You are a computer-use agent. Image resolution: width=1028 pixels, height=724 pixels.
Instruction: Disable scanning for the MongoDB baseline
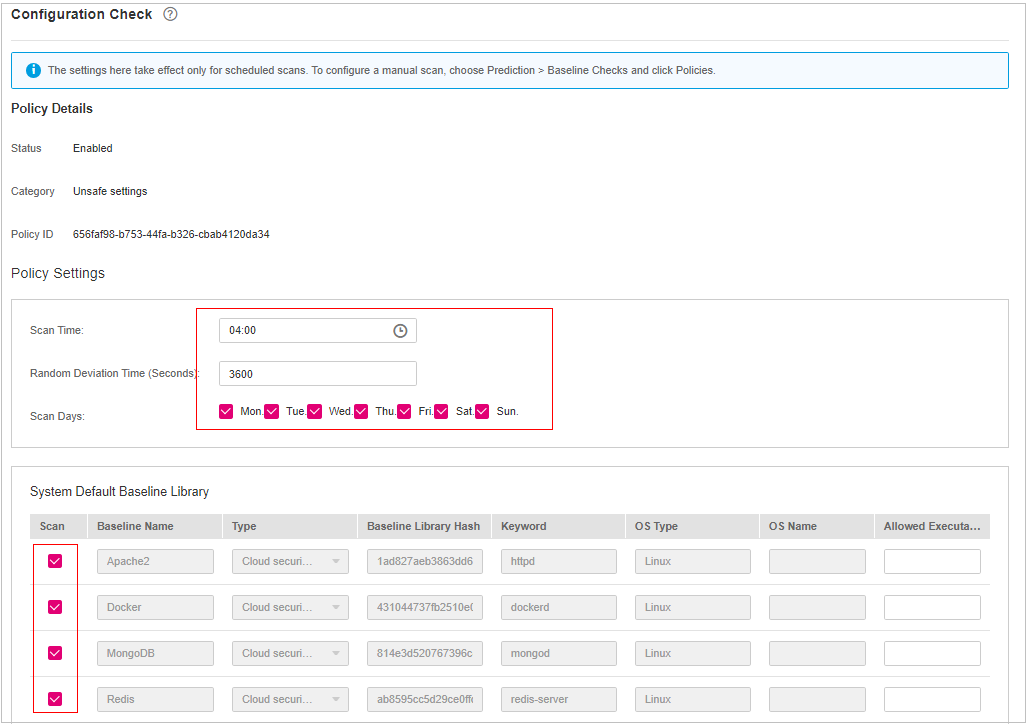pos(55,653)
